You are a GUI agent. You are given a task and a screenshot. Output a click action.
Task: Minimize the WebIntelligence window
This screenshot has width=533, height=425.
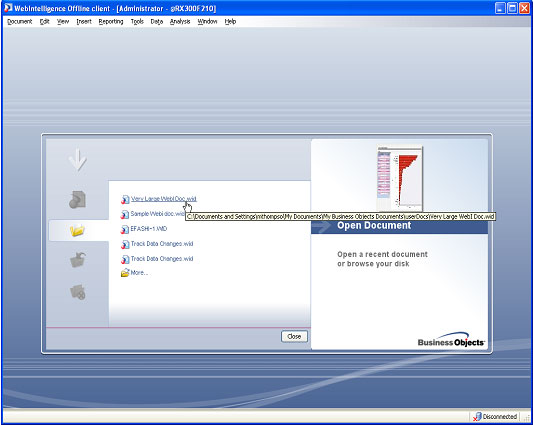tap(500, 8)
